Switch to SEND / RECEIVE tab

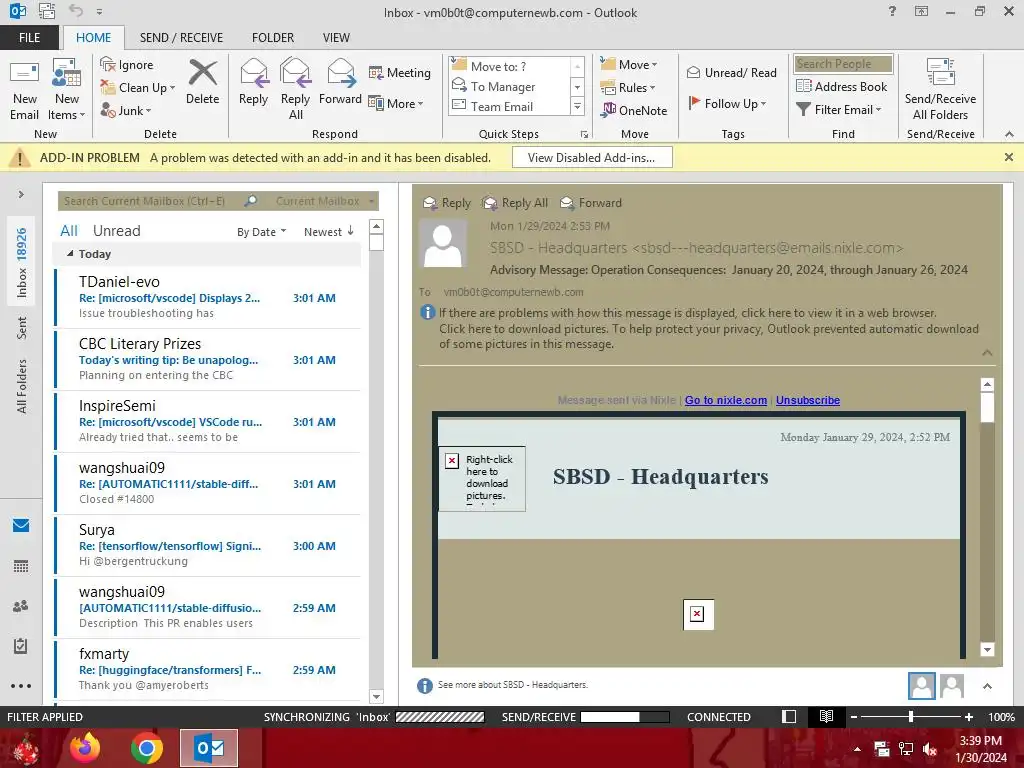coord(181,38)
